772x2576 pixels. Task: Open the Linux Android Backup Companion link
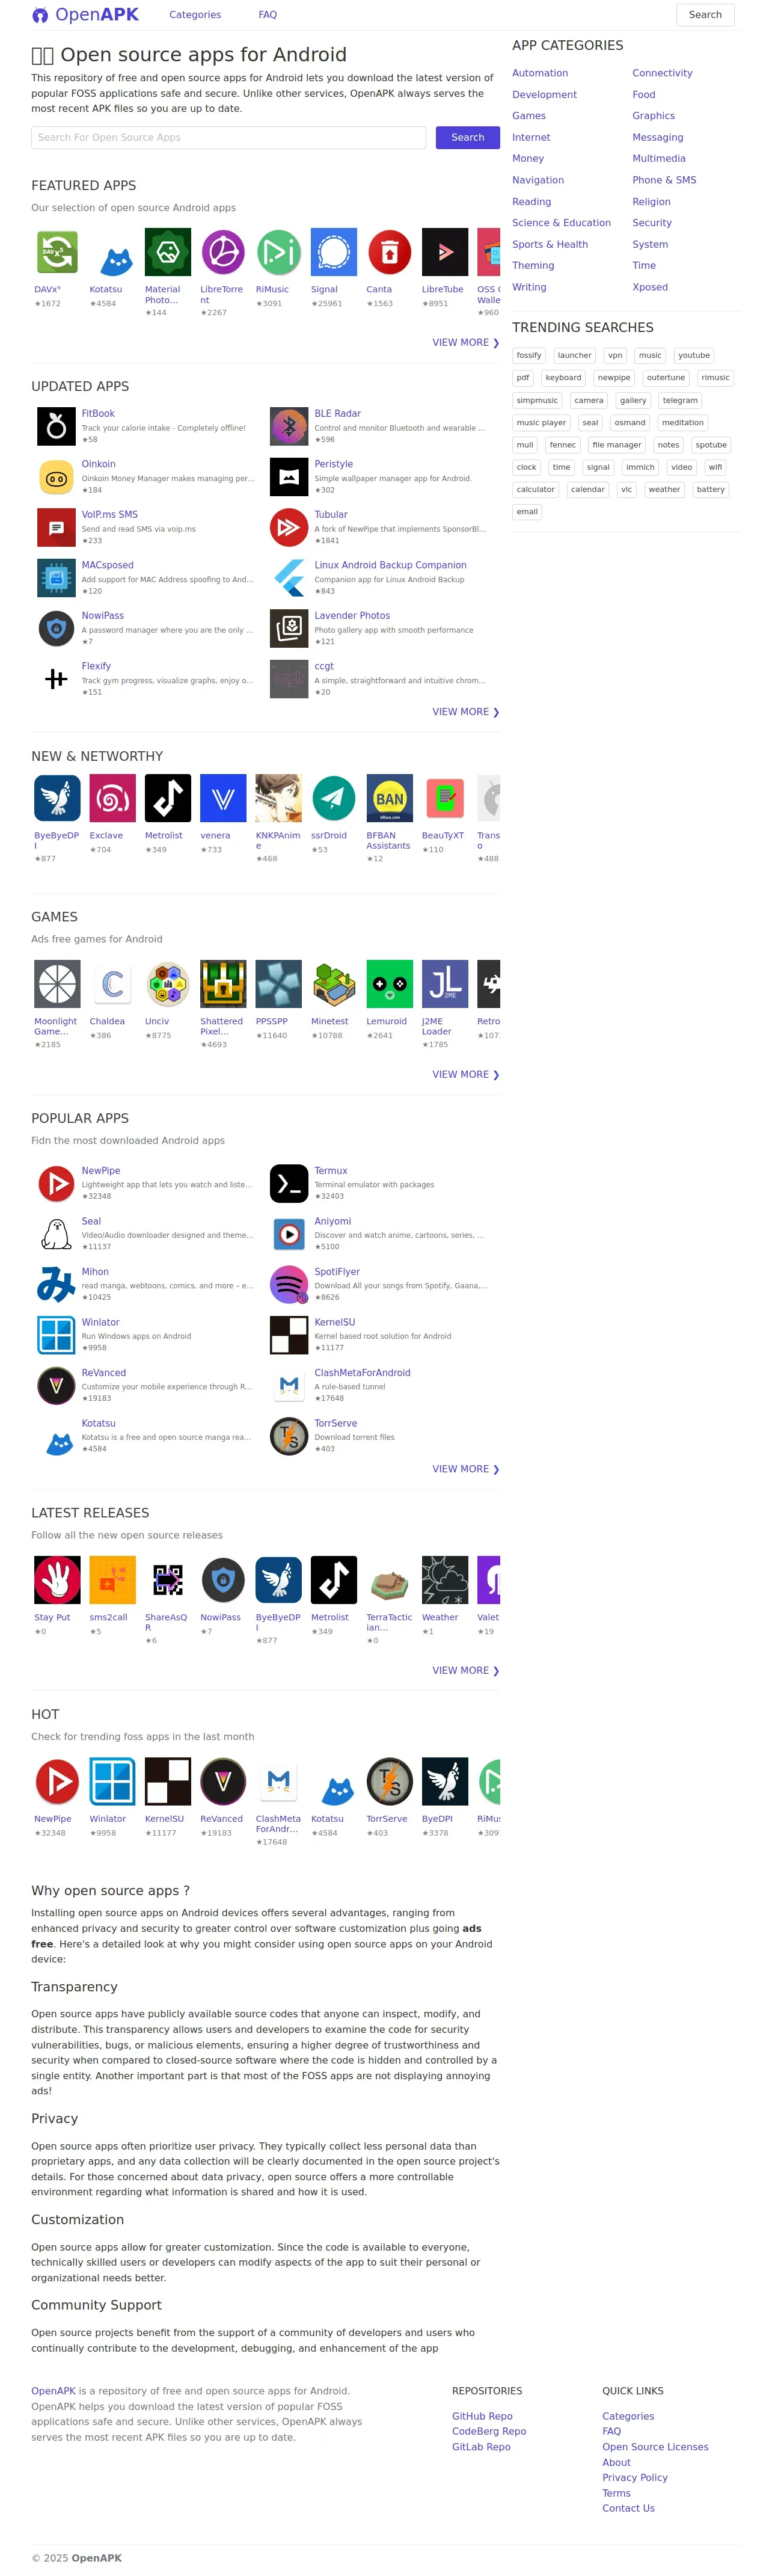(x=390, y=566)
